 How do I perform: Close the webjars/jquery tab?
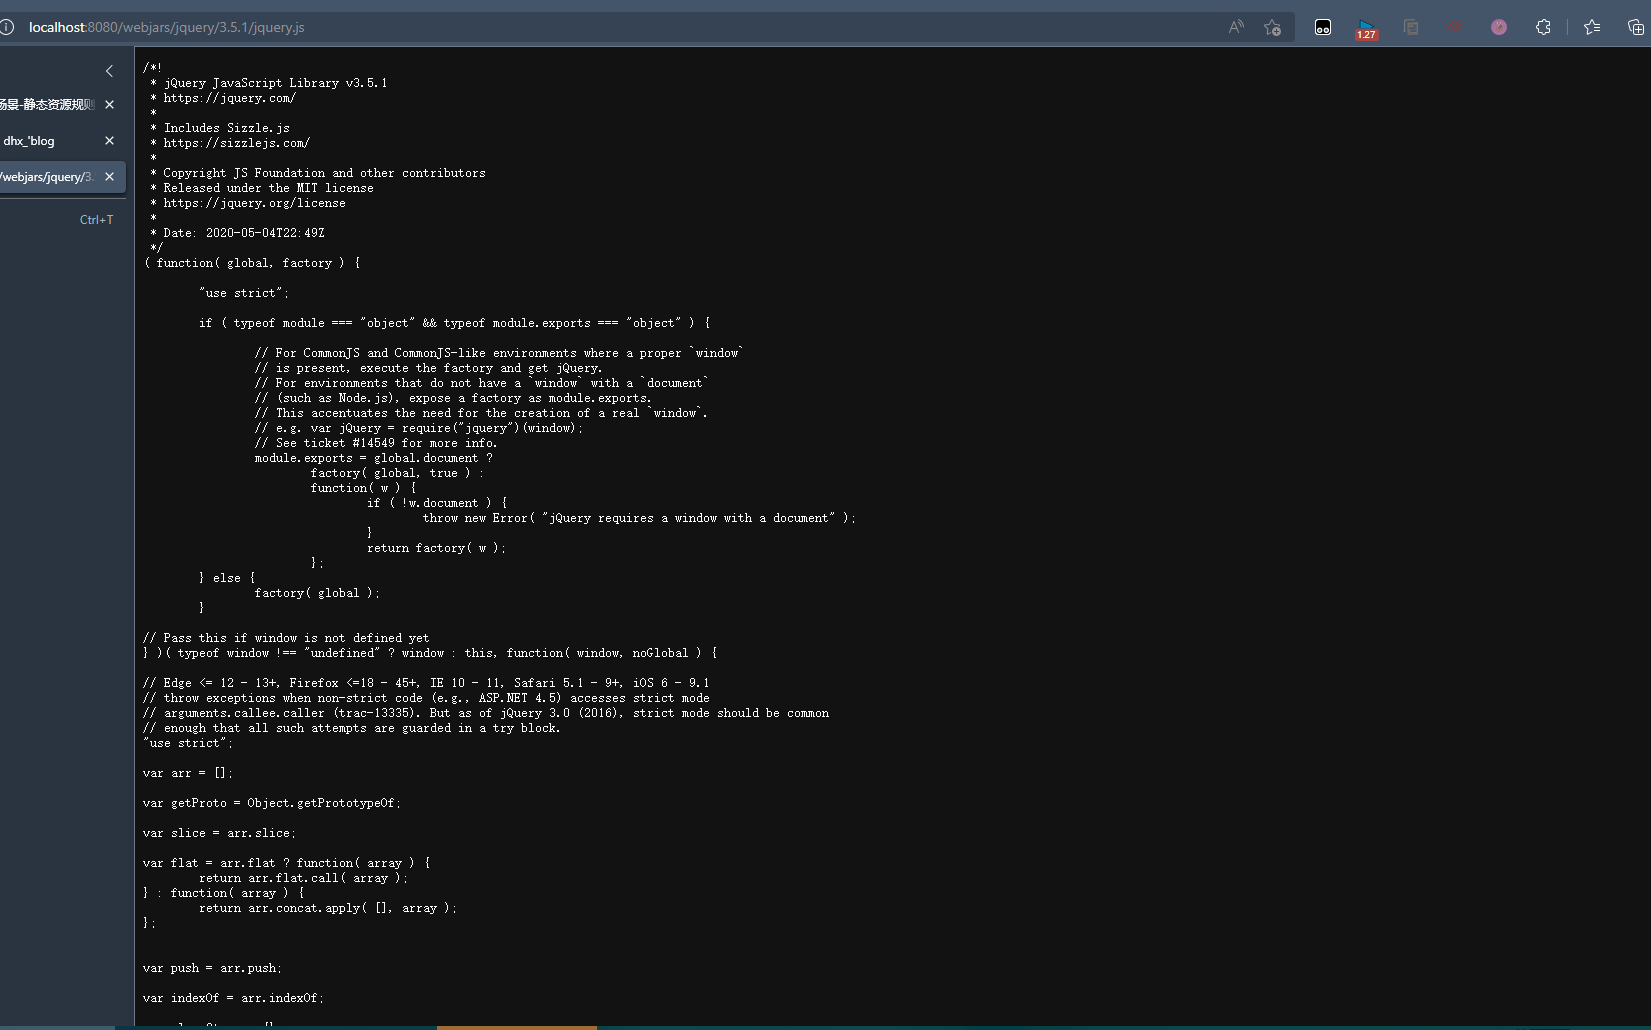[x=109, y=177]
